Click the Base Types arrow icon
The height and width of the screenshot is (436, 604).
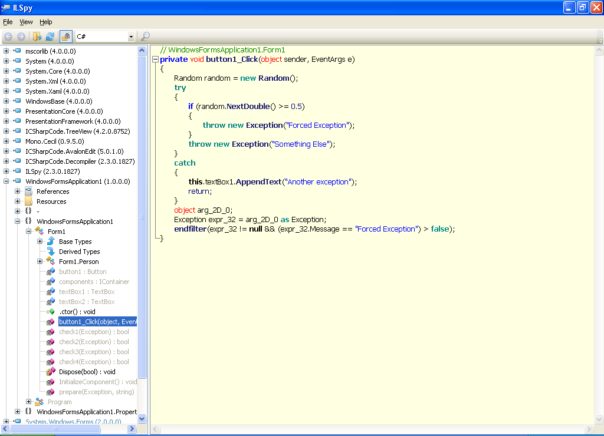coord(51,241)
